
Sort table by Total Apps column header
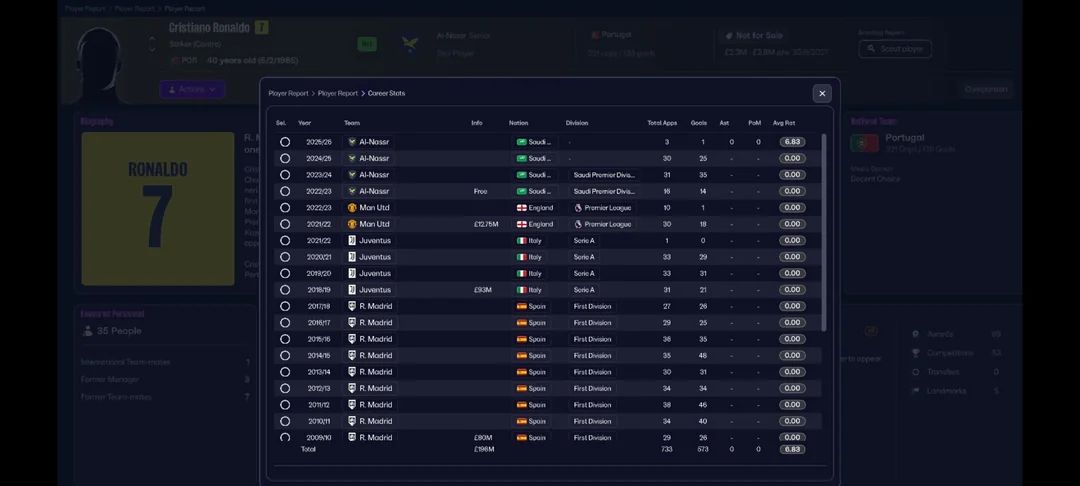(x=662, y=123)
